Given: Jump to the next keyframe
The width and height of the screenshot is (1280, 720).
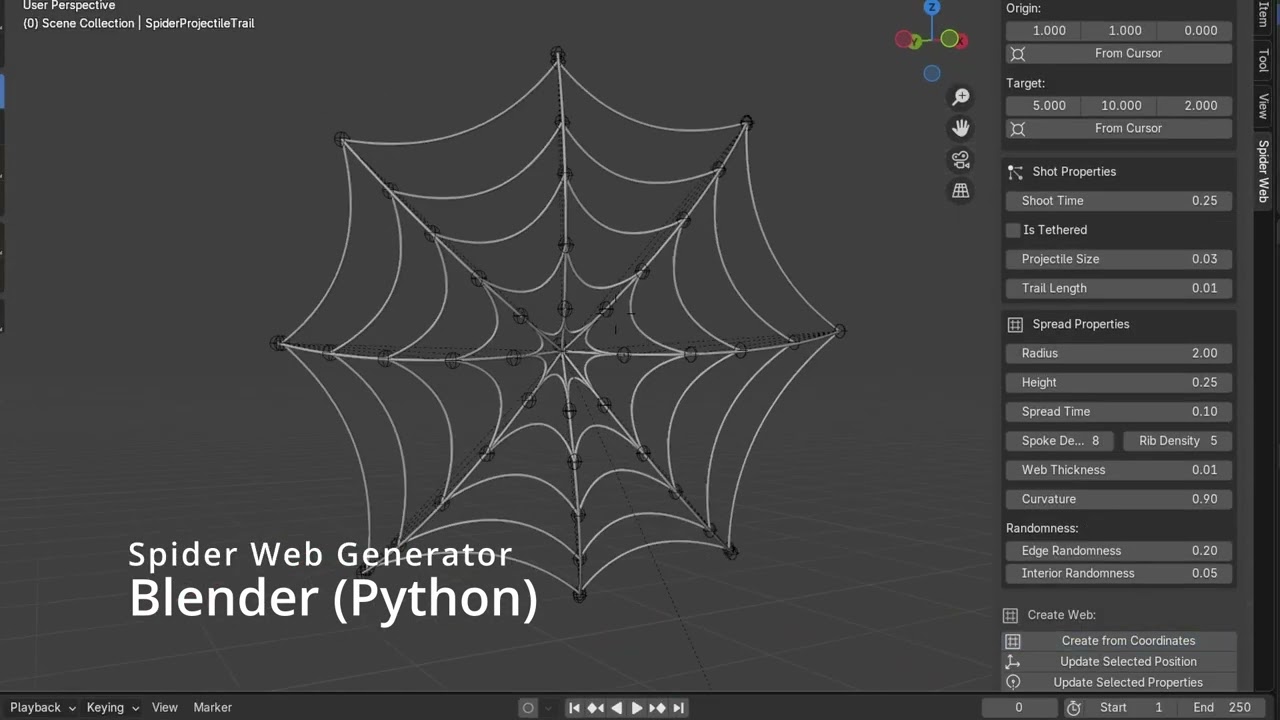Looking at the screenshot, I should pos(658,708).
